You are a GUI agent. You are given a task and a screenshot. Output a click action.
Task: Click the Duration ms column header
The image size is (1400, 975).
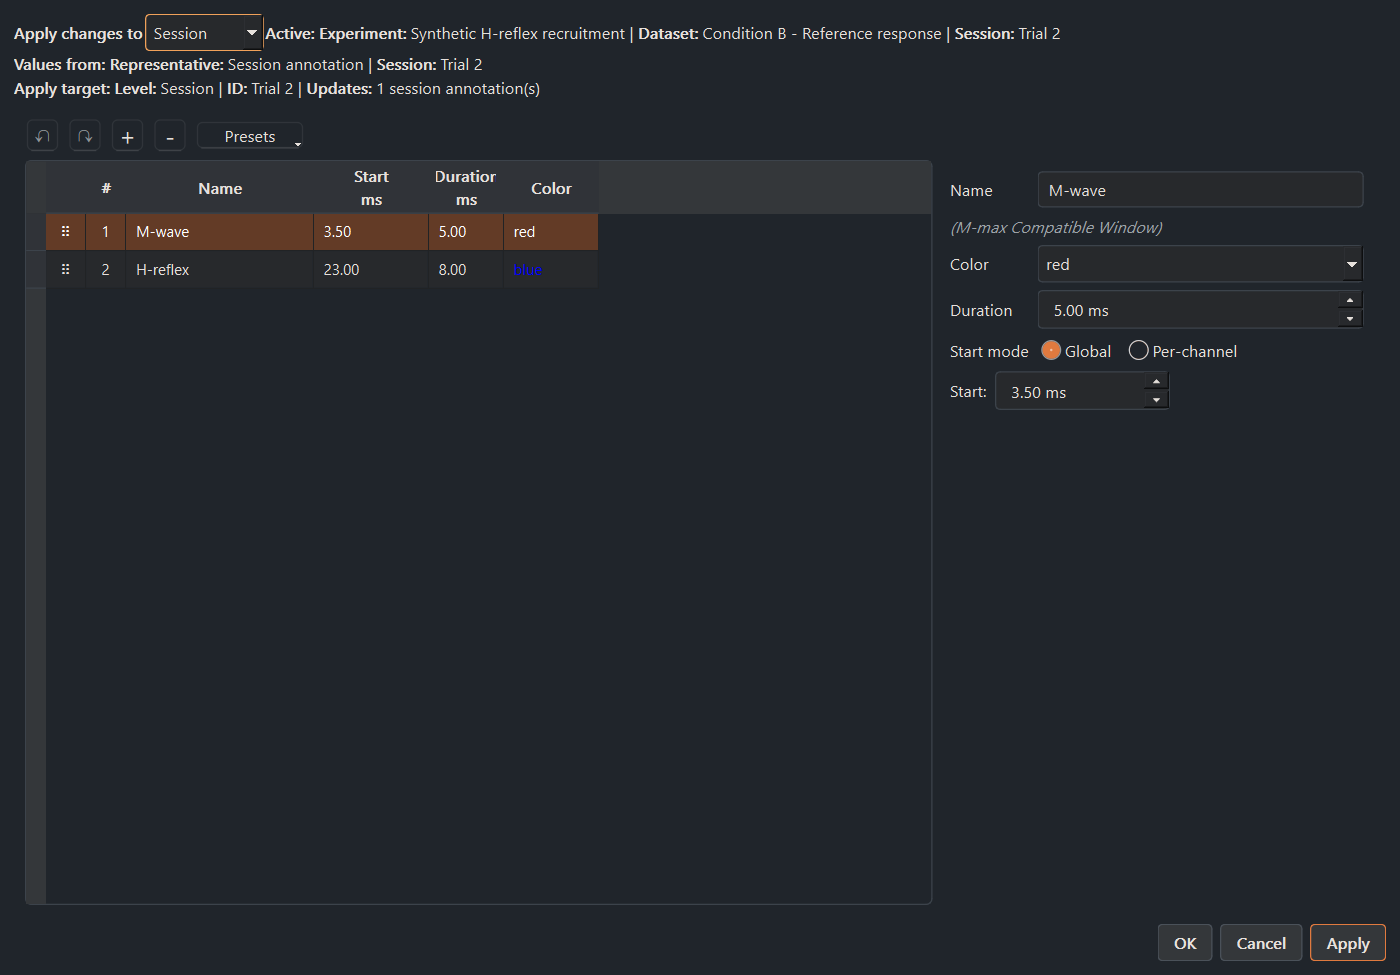click(466, 188)
